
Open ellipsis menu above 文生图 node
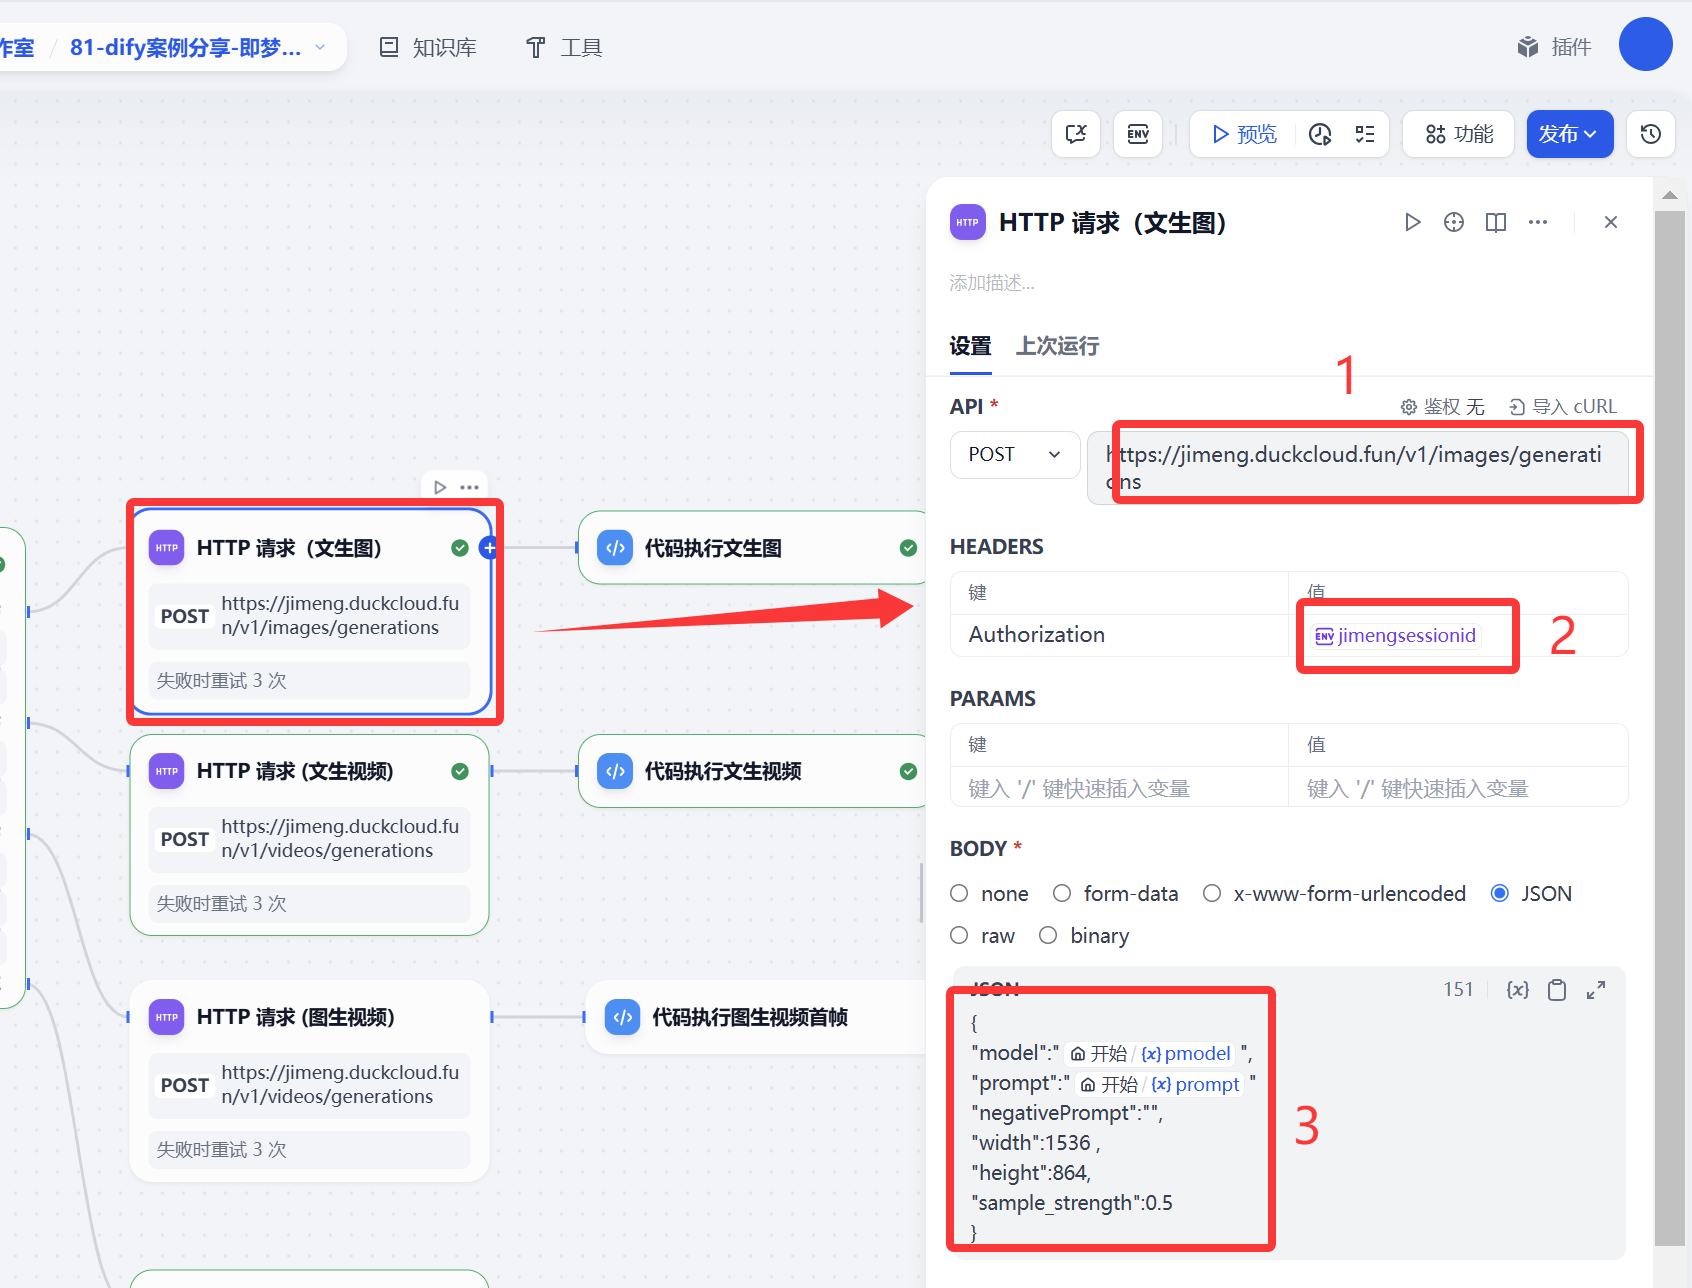pos(469,487)
